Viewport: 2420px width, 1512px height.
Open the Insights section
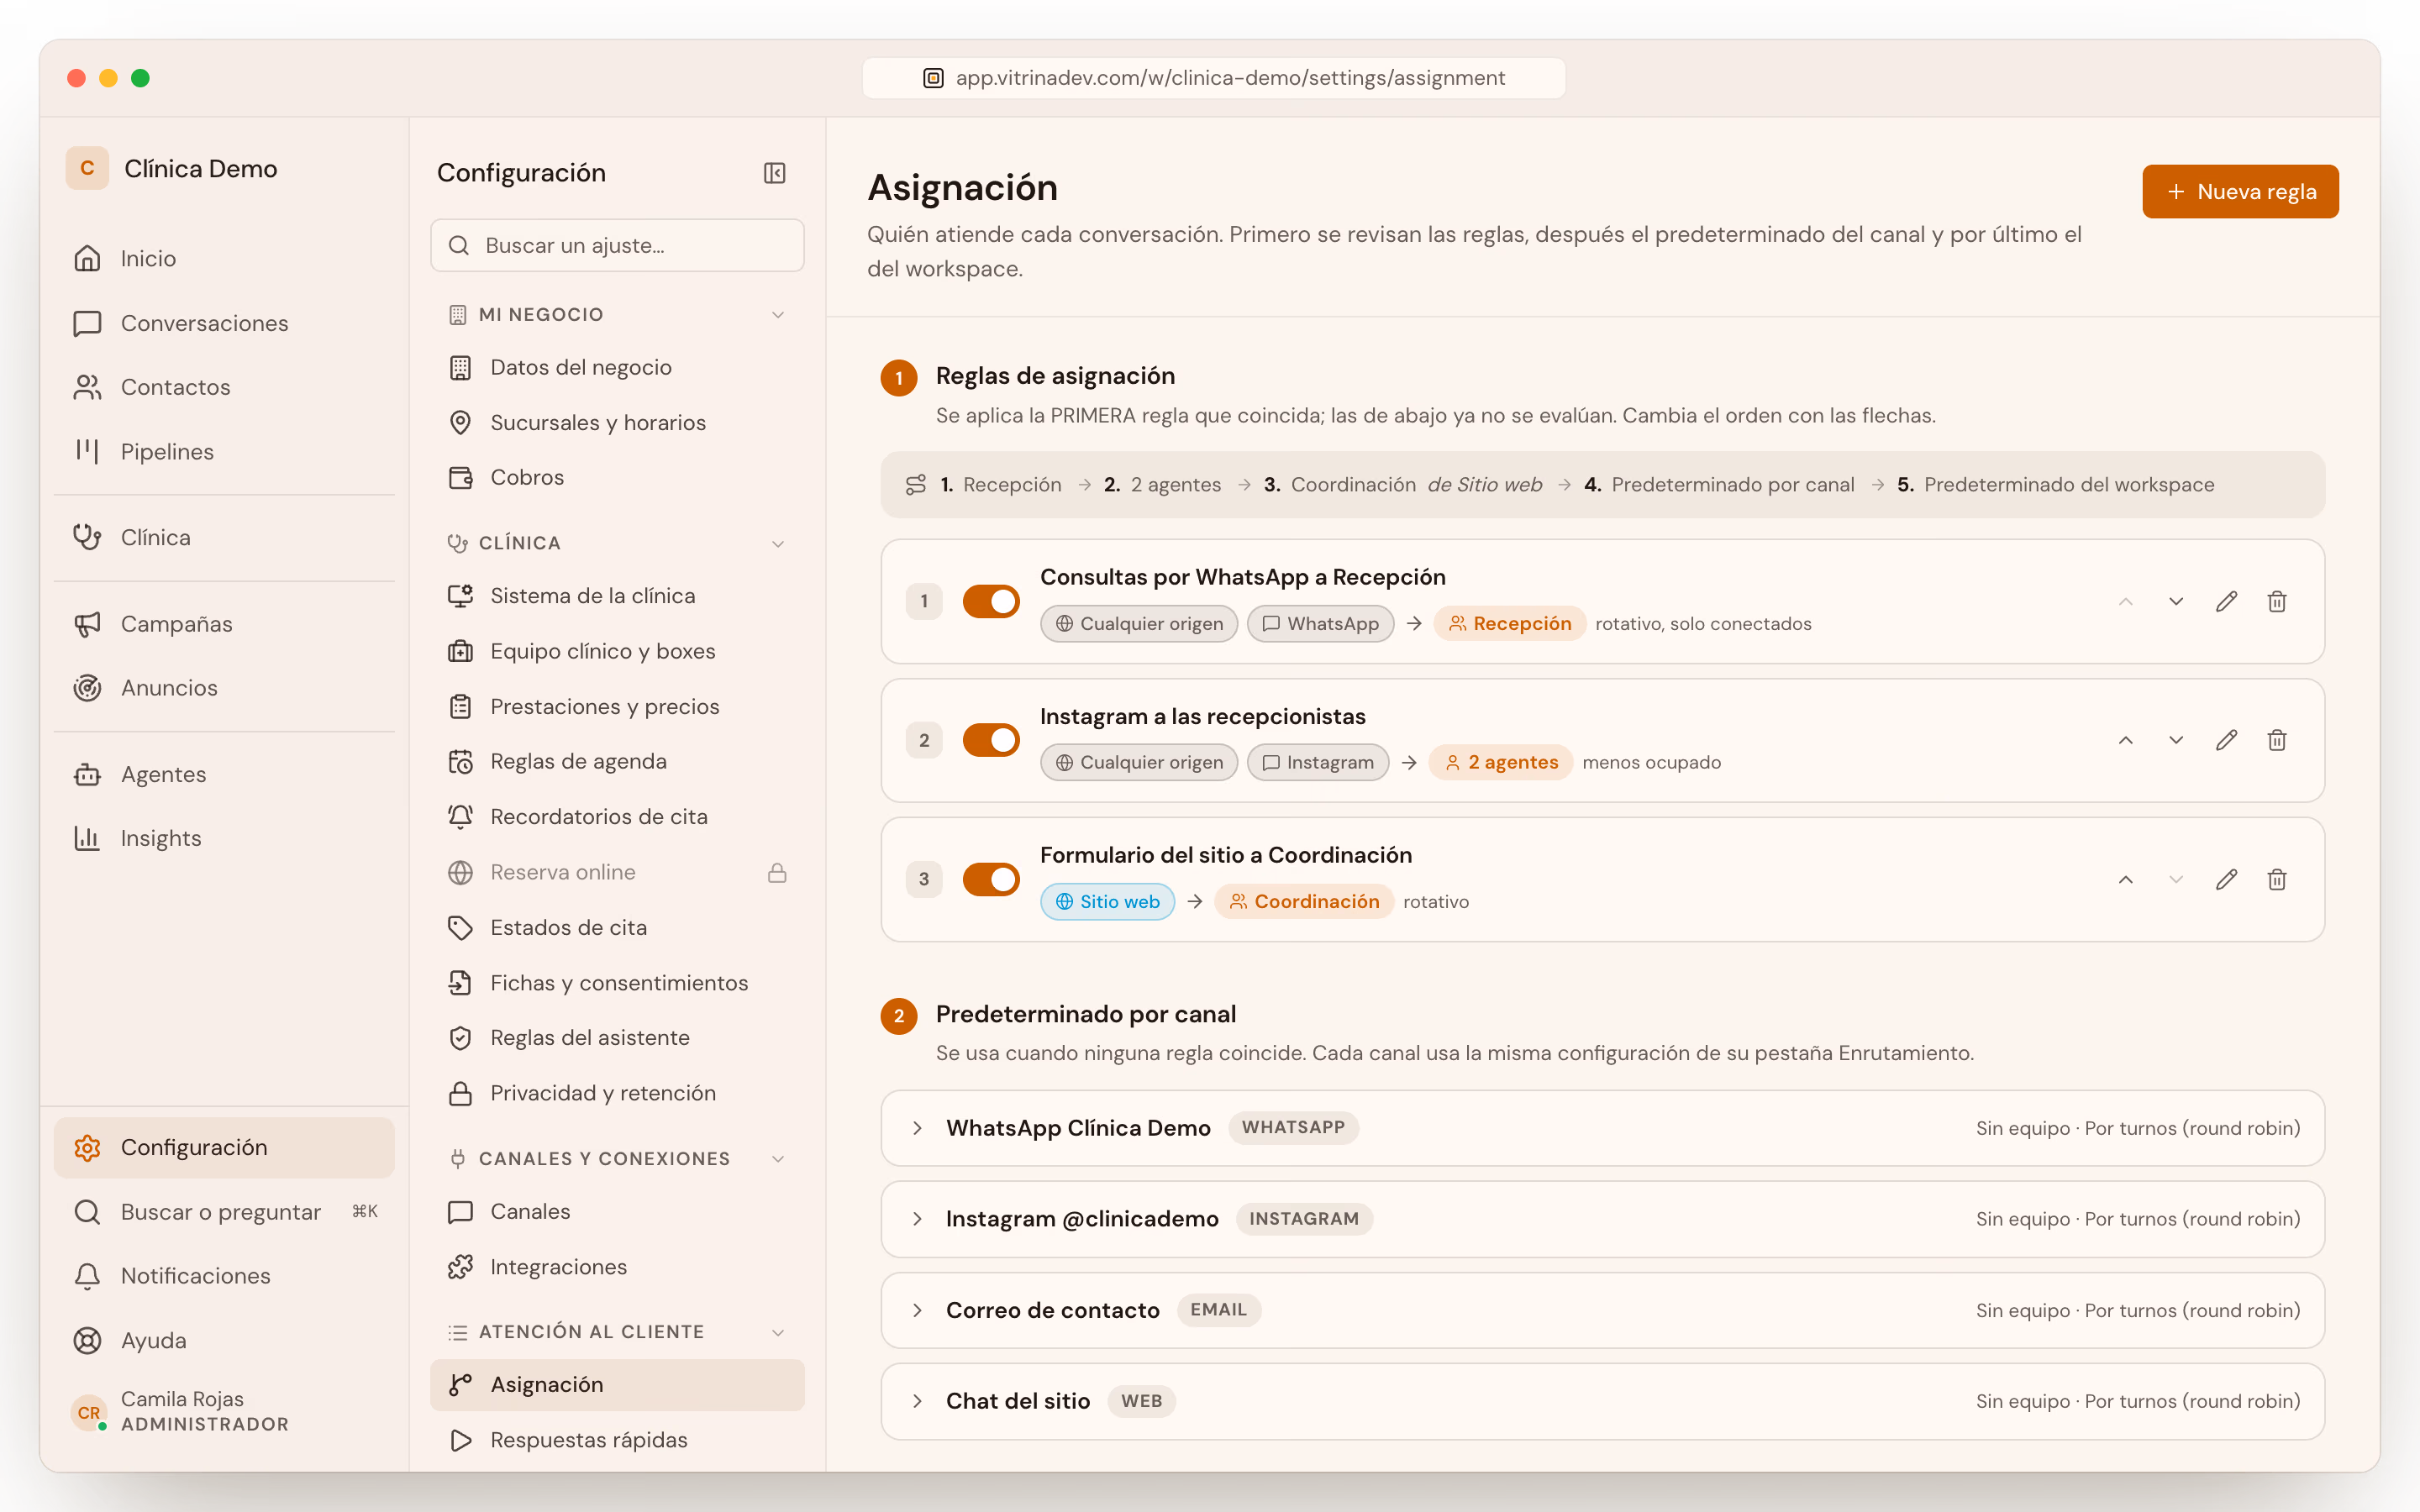point(224,838)
